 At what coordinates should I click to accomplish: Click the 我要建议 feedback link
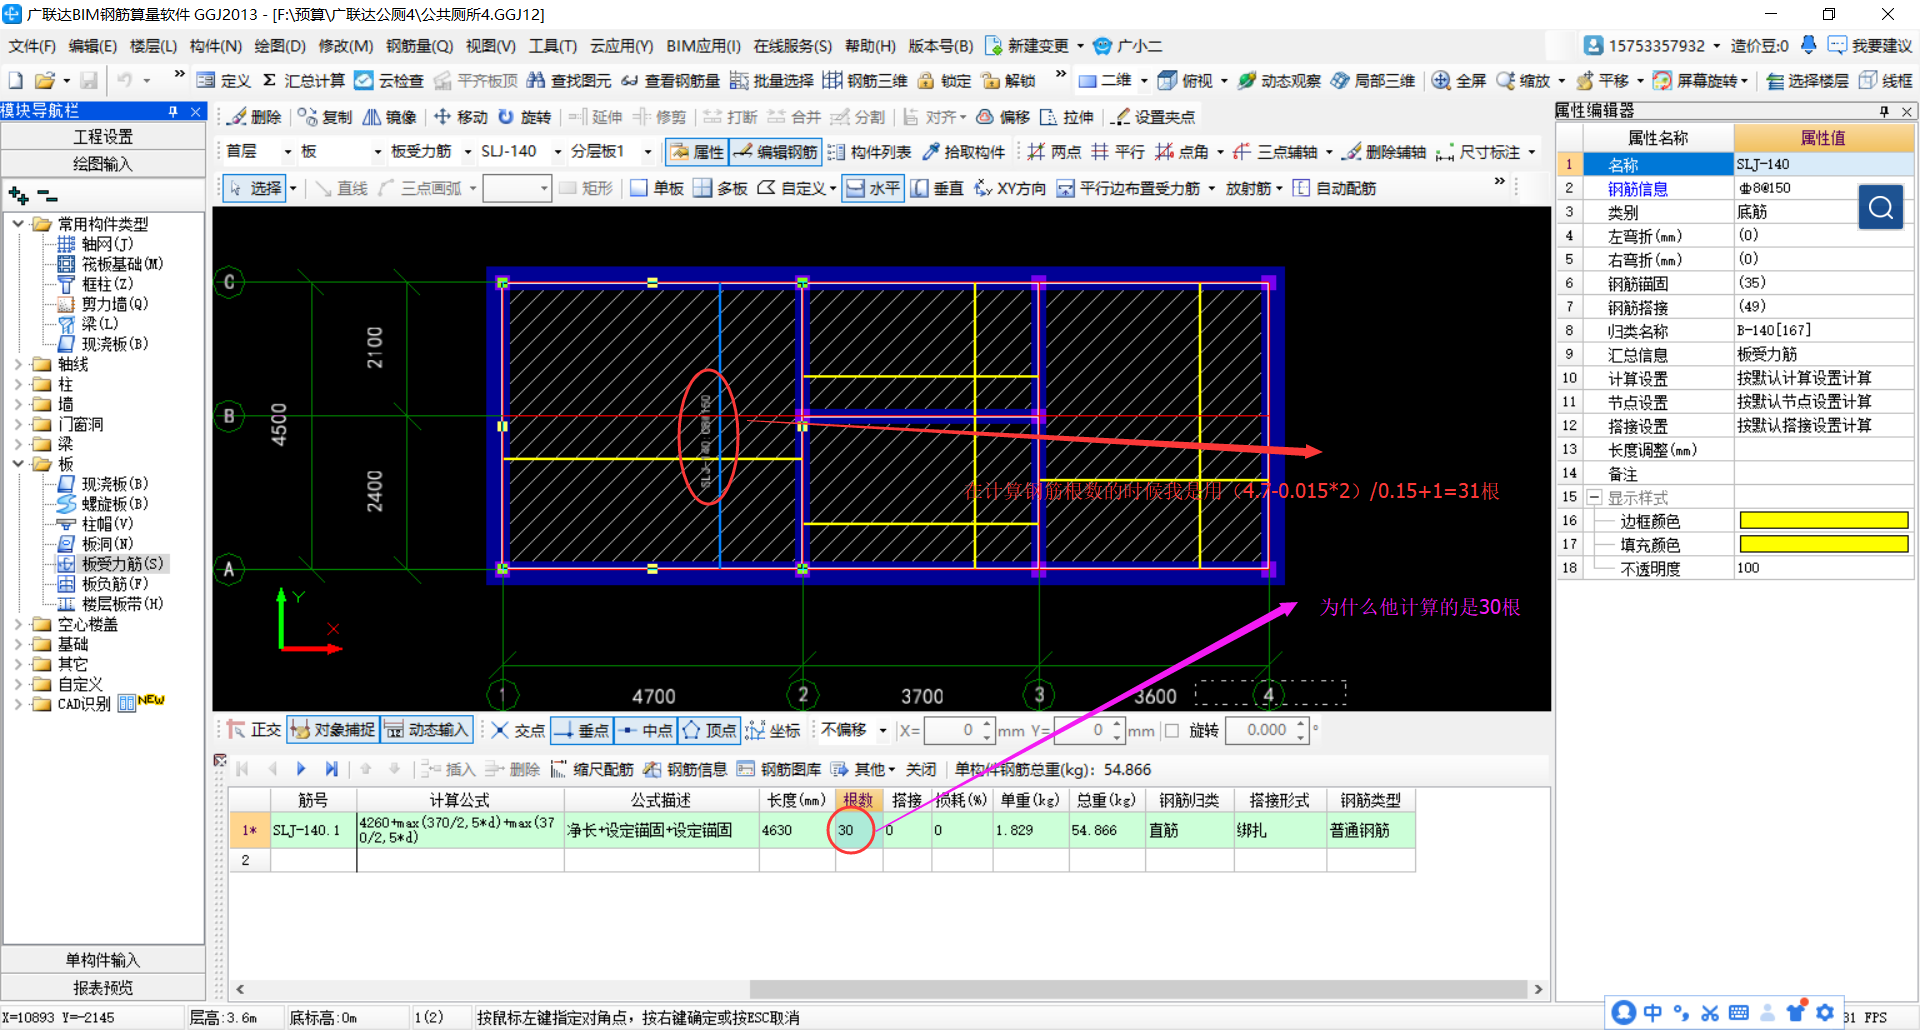1870,46
